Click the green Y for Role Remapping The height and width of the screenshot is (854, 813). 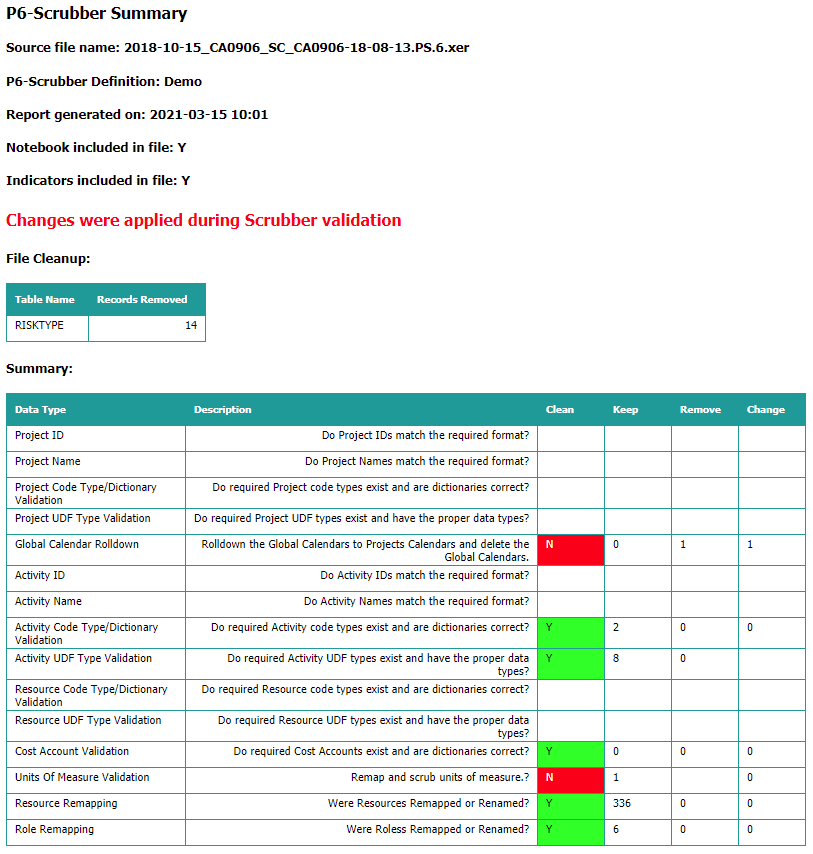pyautogui.click(x=570, y=829)
